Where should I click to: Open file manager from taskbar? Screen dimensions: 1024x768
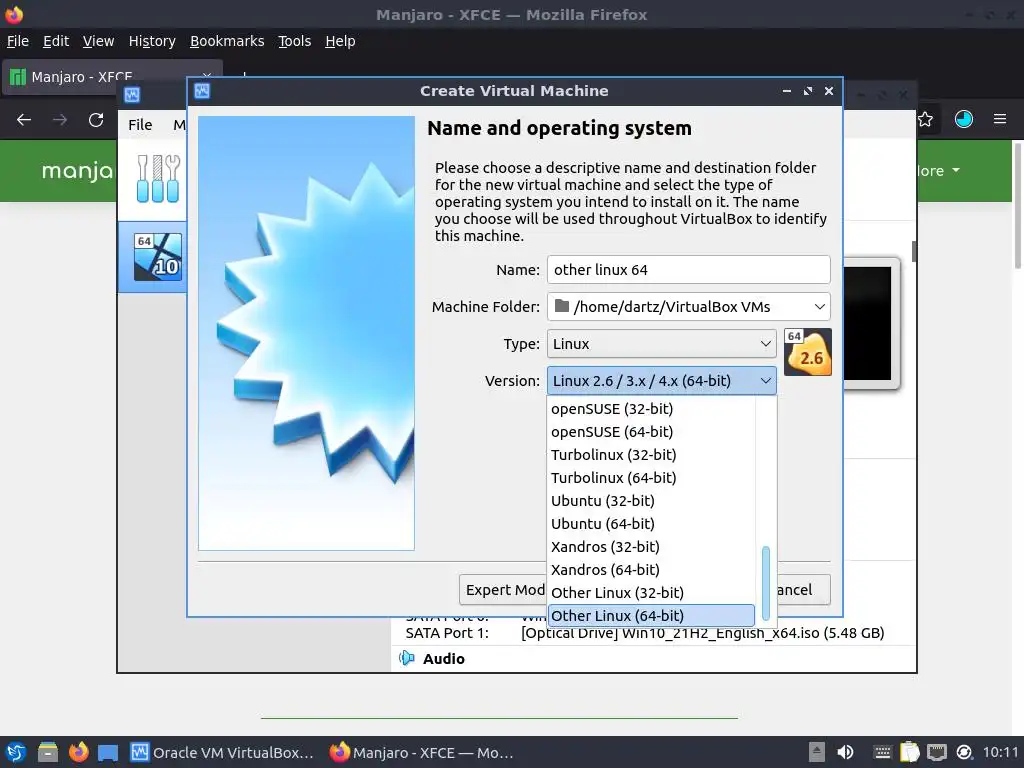(x=48, y=752)
